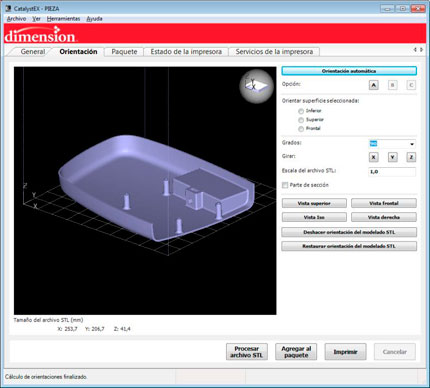Open the Herramientas menu
430x388 pixels.
pyautogui.click(x=63, y=19)
